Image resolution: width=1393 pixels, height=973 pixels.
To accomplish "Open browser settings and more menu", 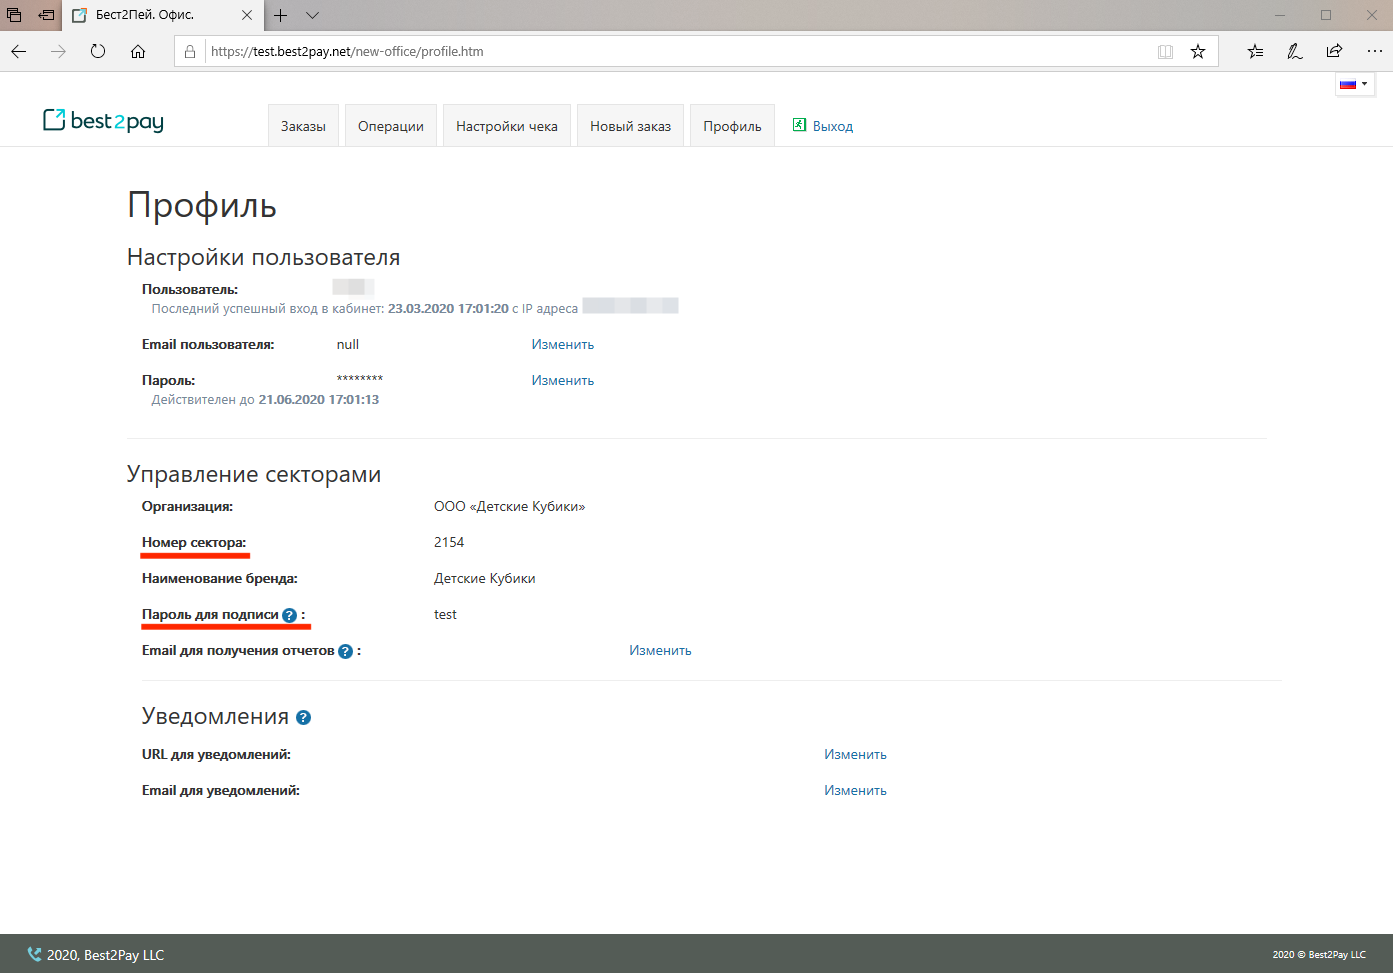I will 1374,52.
